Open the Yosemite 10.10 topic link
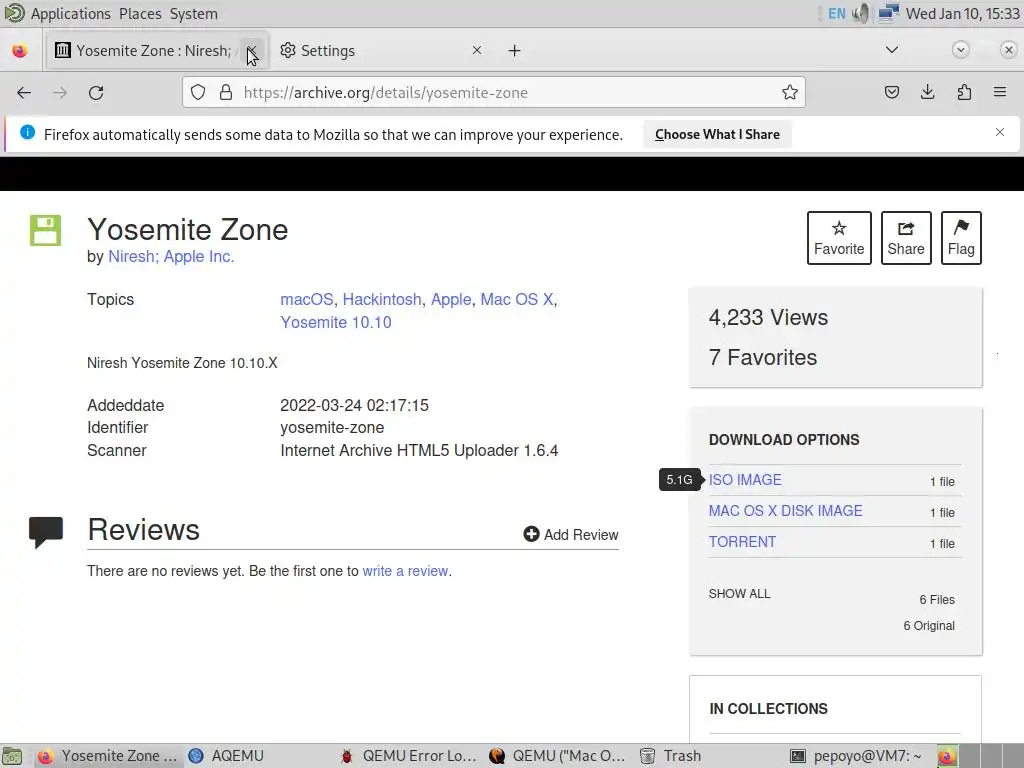 point(336,323)
